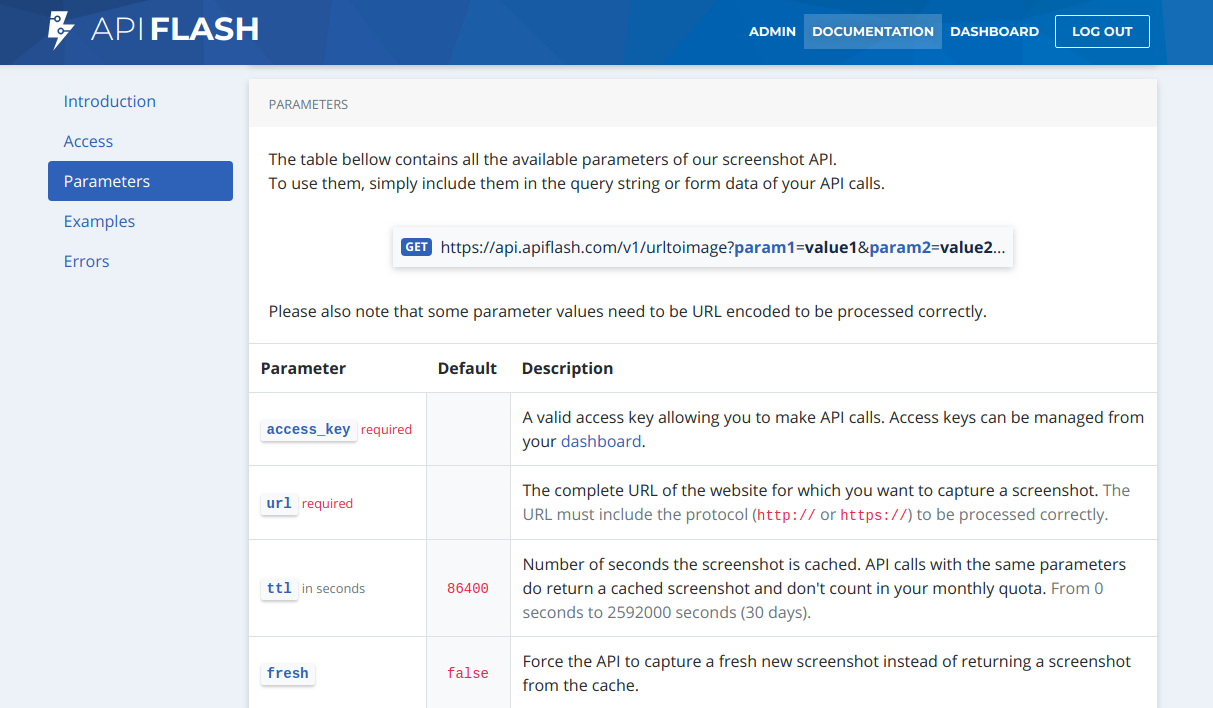Viewport: 1213px width, 708px height.
Task: Open the DASHBOARD nav link
Action: coord(994,31)
